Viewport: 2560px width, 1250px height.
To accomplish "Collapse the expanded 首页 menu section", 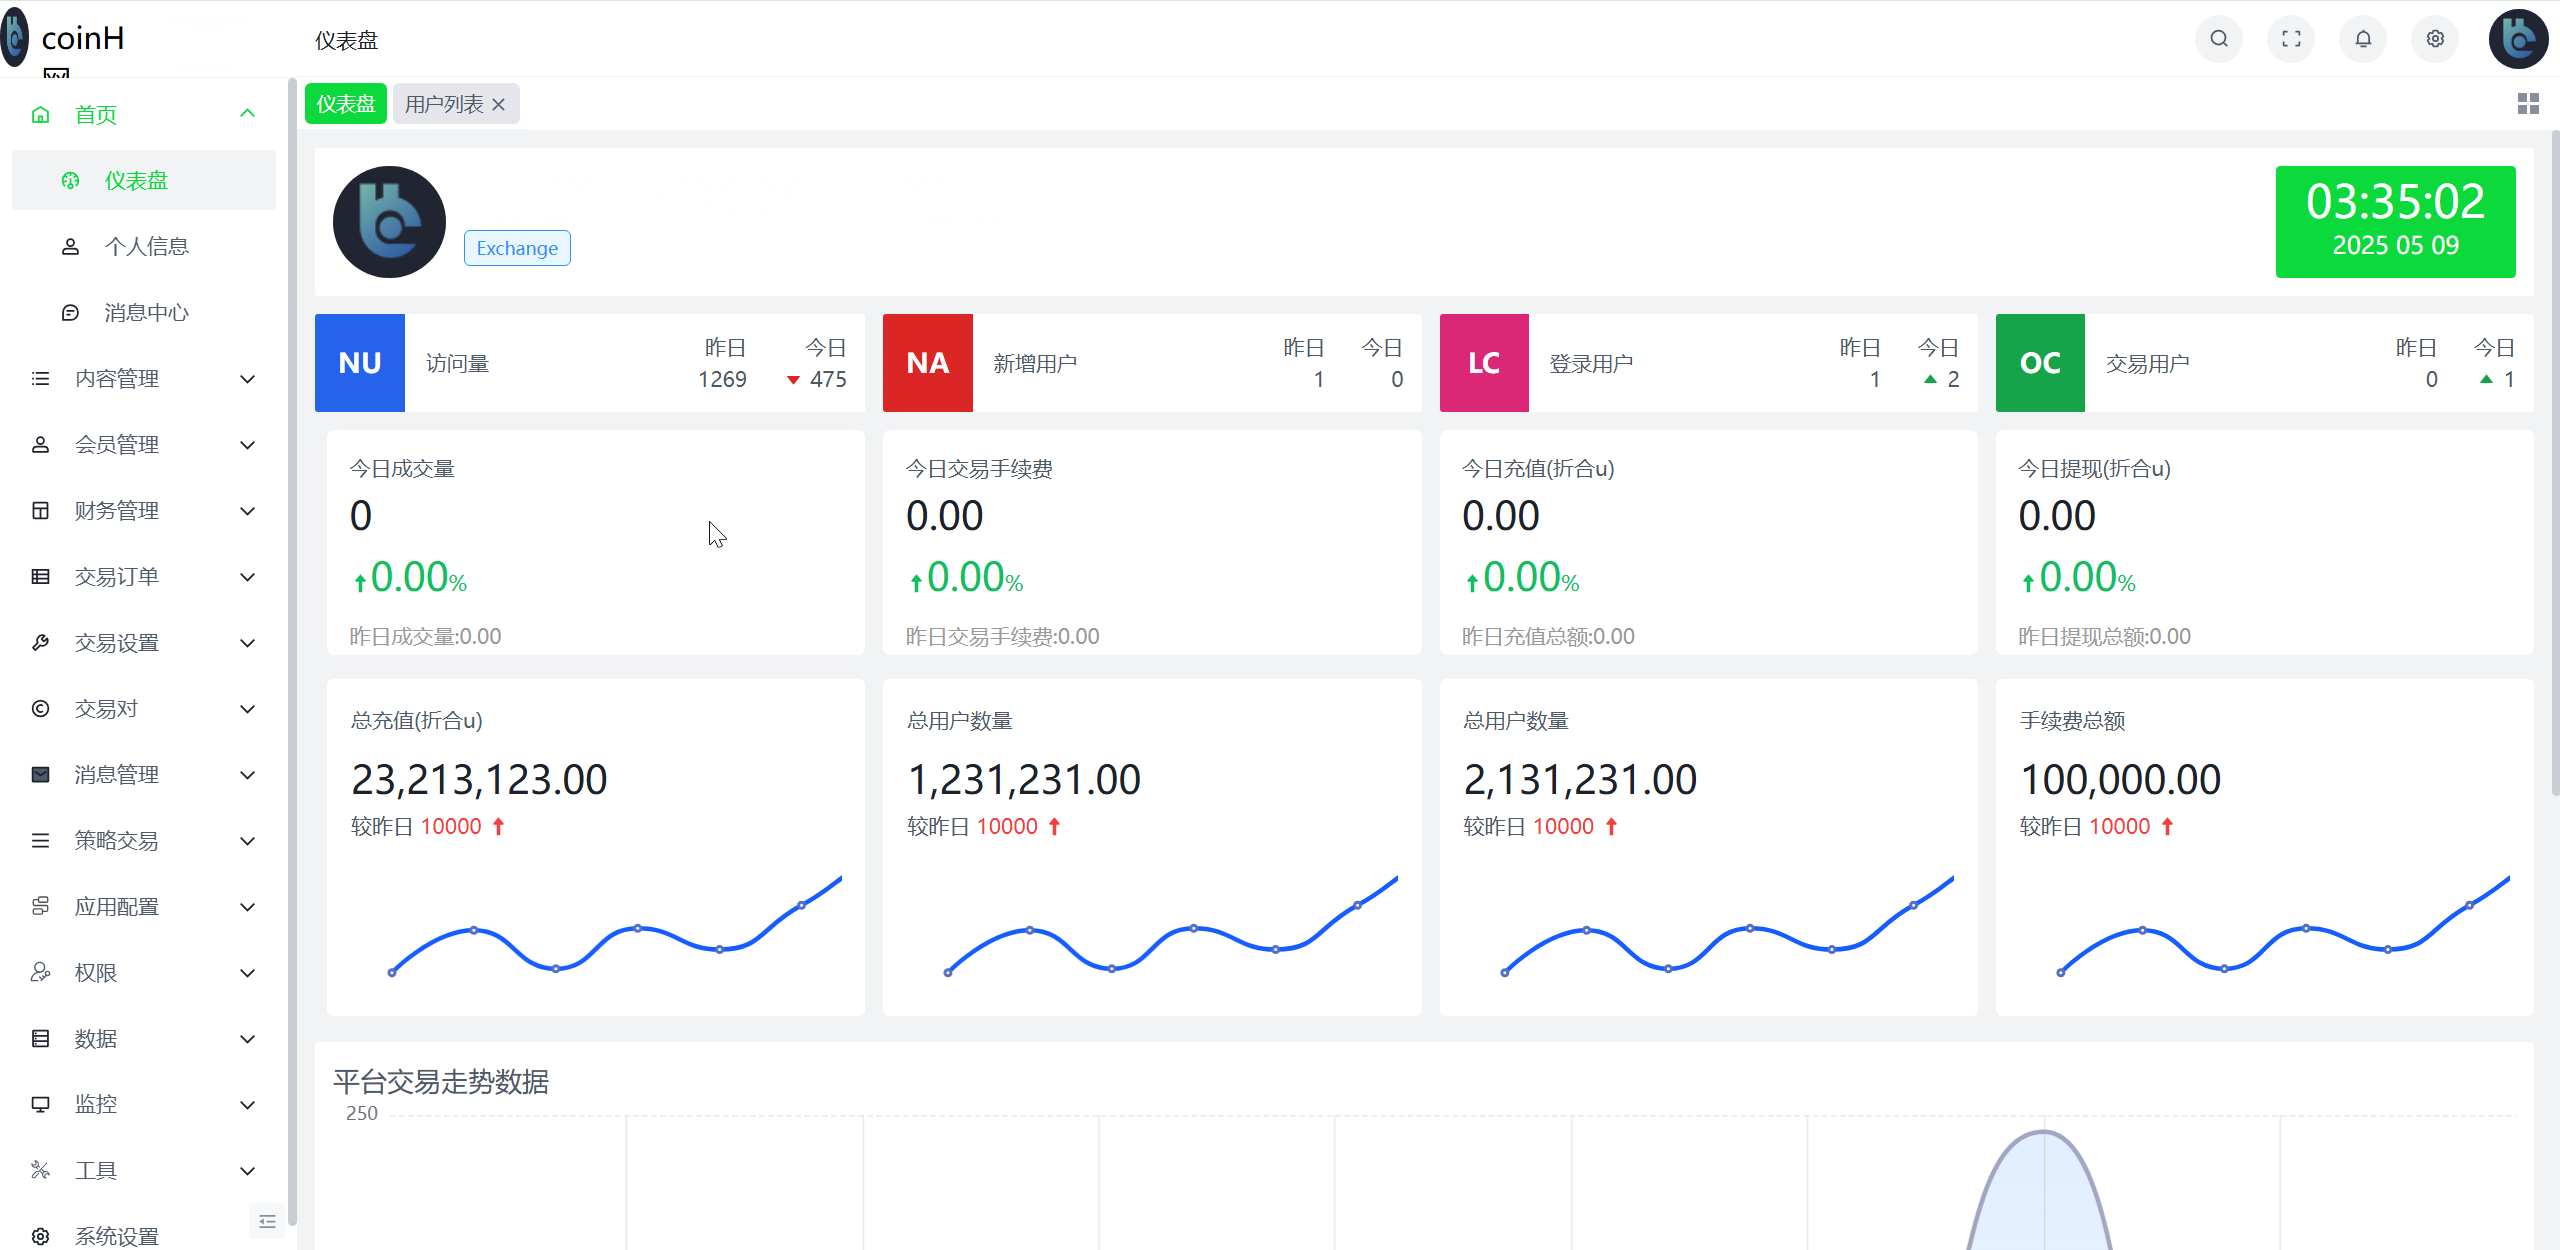I will [247, 113].
